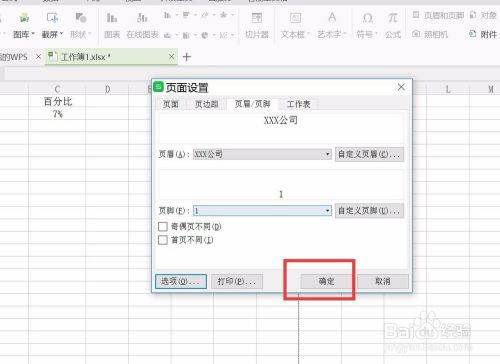The height and width of the screenshot is (364, 500).
Task: Cancel the dialog with 取消
Action: [x=383, y=281]
